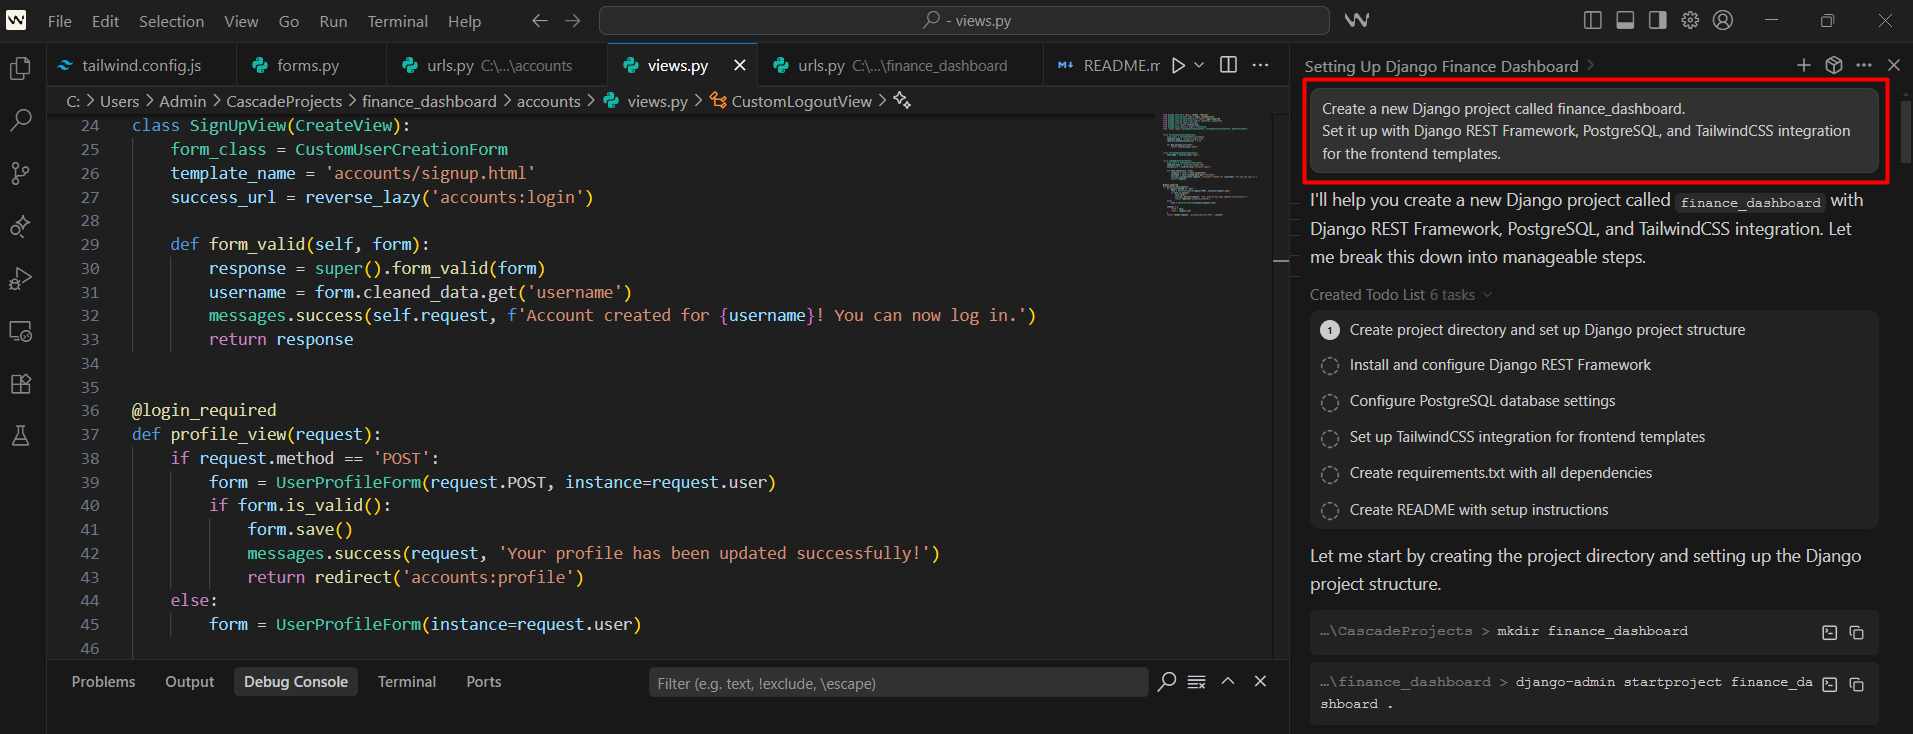
Task: Click search icon in debug console
Action: coord(1167,682)
